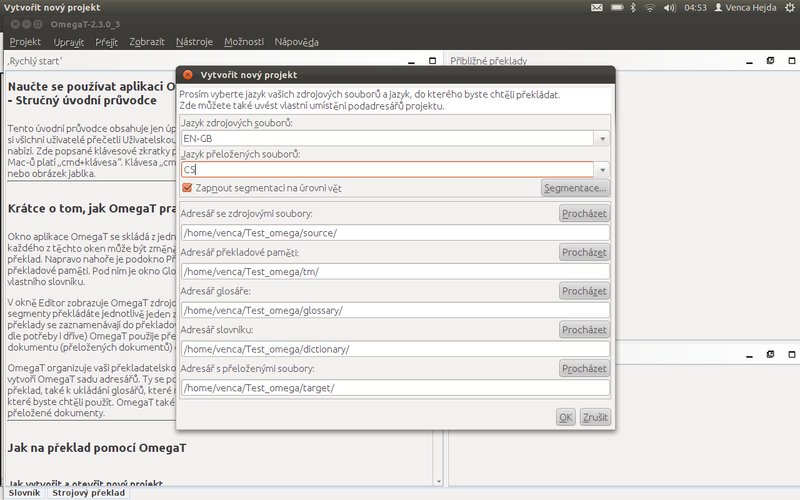
Task: Click the Wi-Fi network icon
Action: tap(649, 7)
